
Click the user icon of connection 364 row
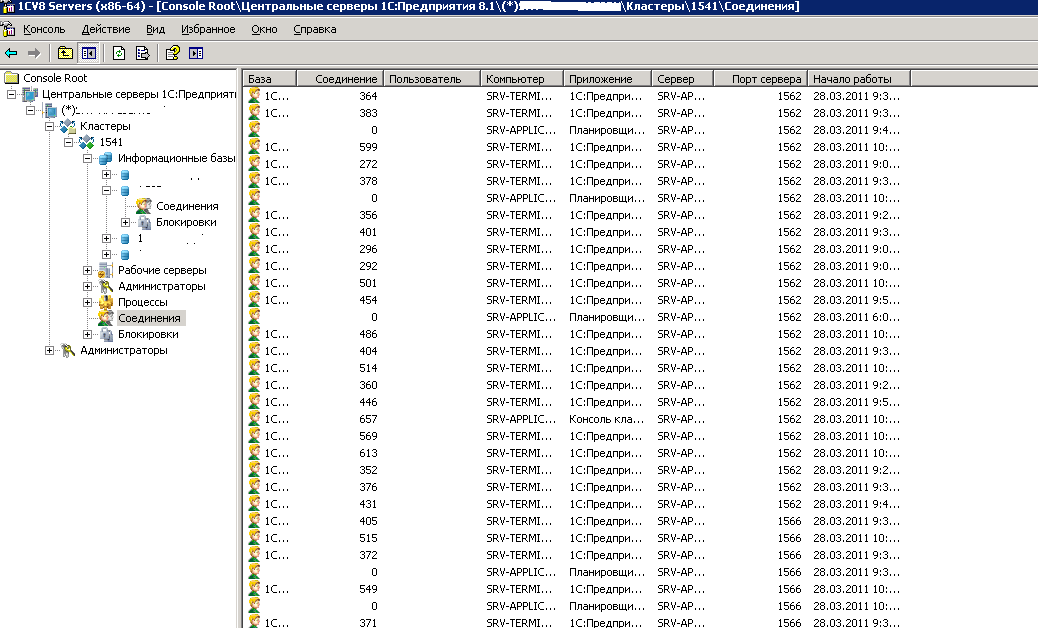(254, 96)
